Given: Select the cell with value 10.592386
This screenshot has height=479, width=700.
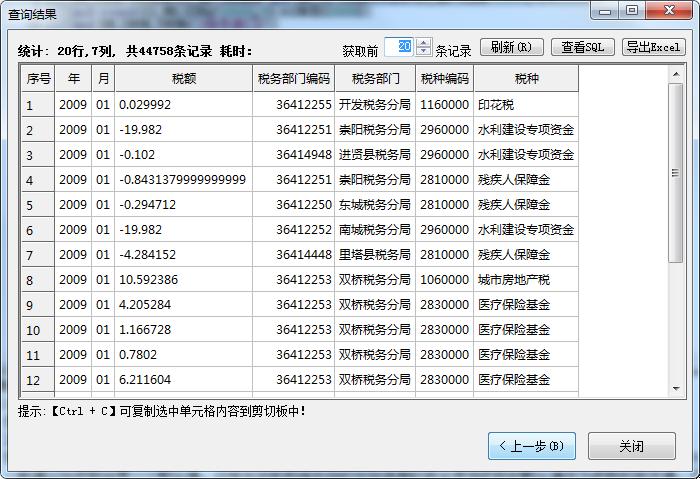Looking at the screenshot, I should point(183,280).
